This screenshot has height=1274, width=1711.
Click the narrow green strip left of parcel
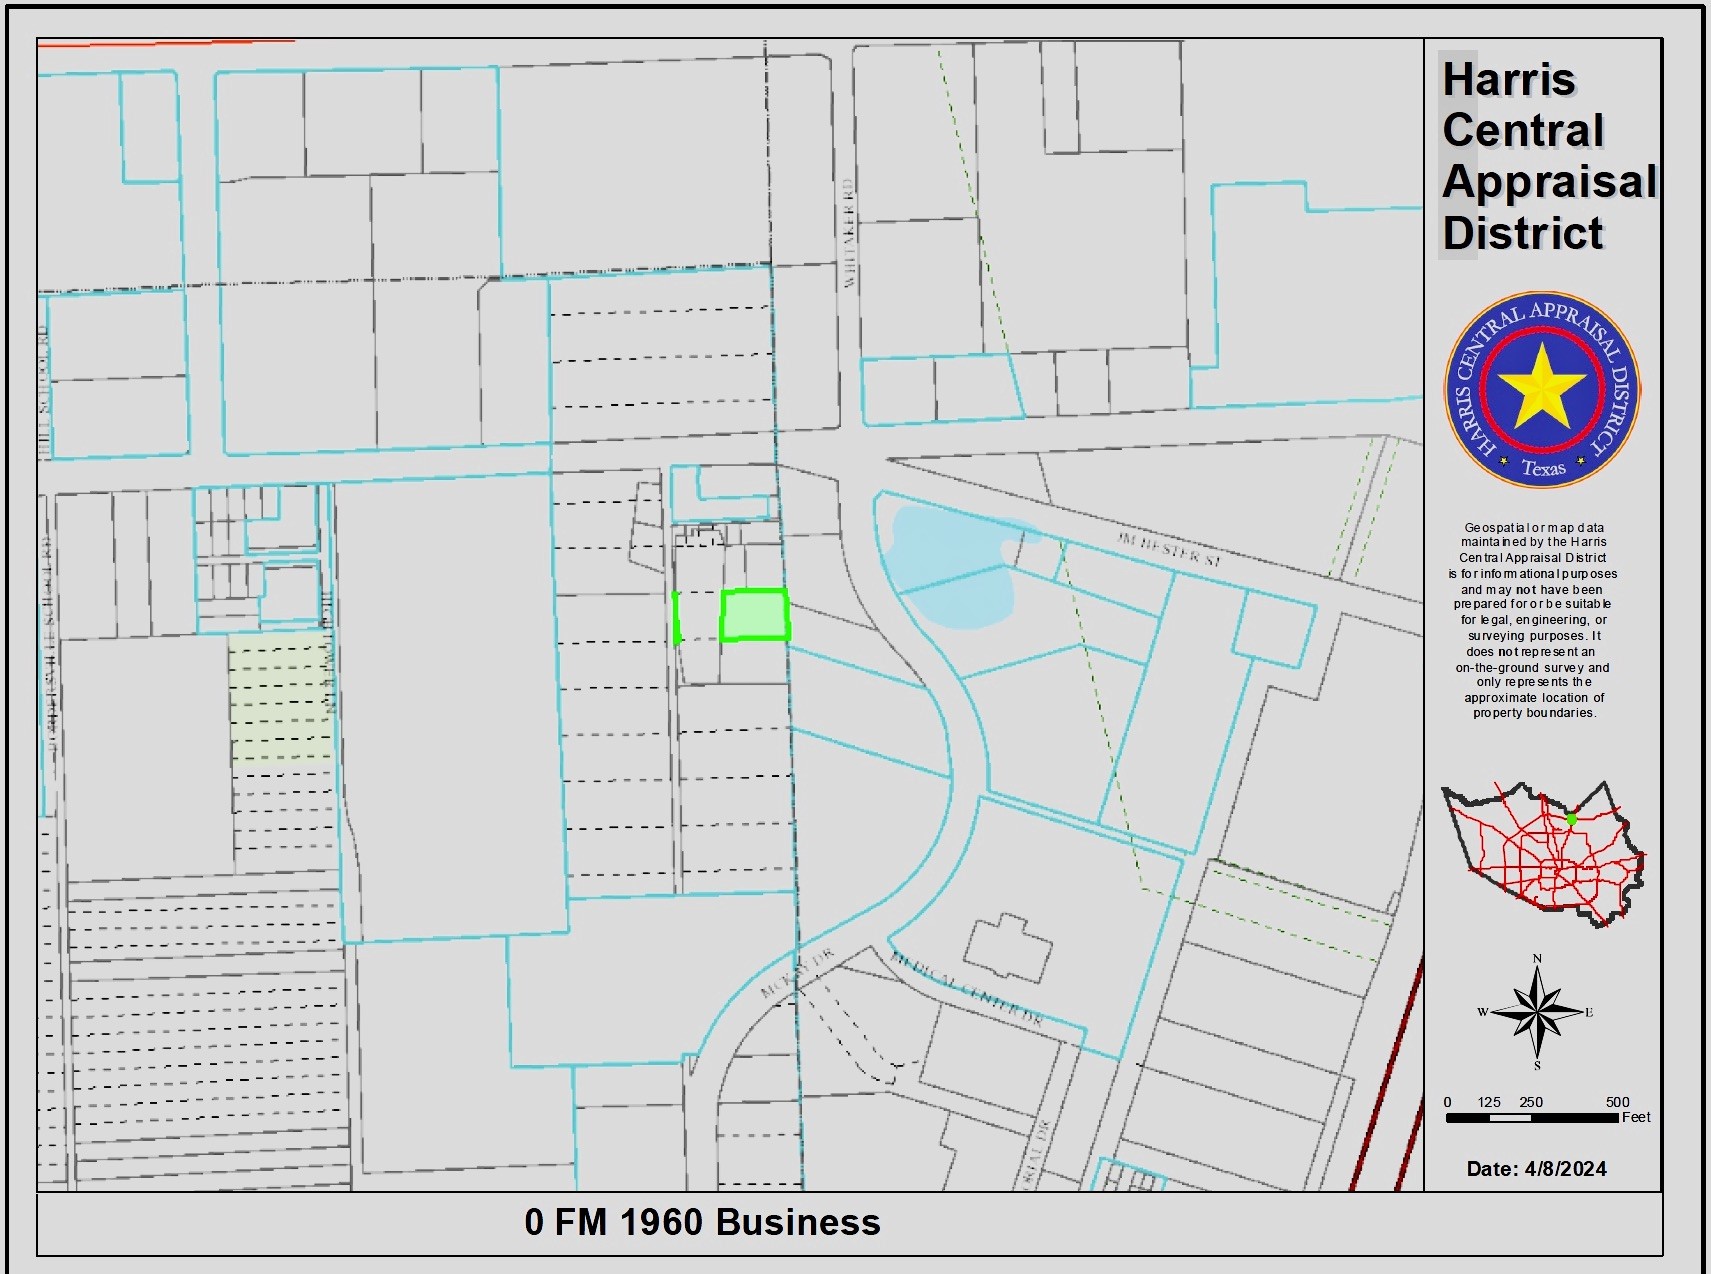click(677, 619)
